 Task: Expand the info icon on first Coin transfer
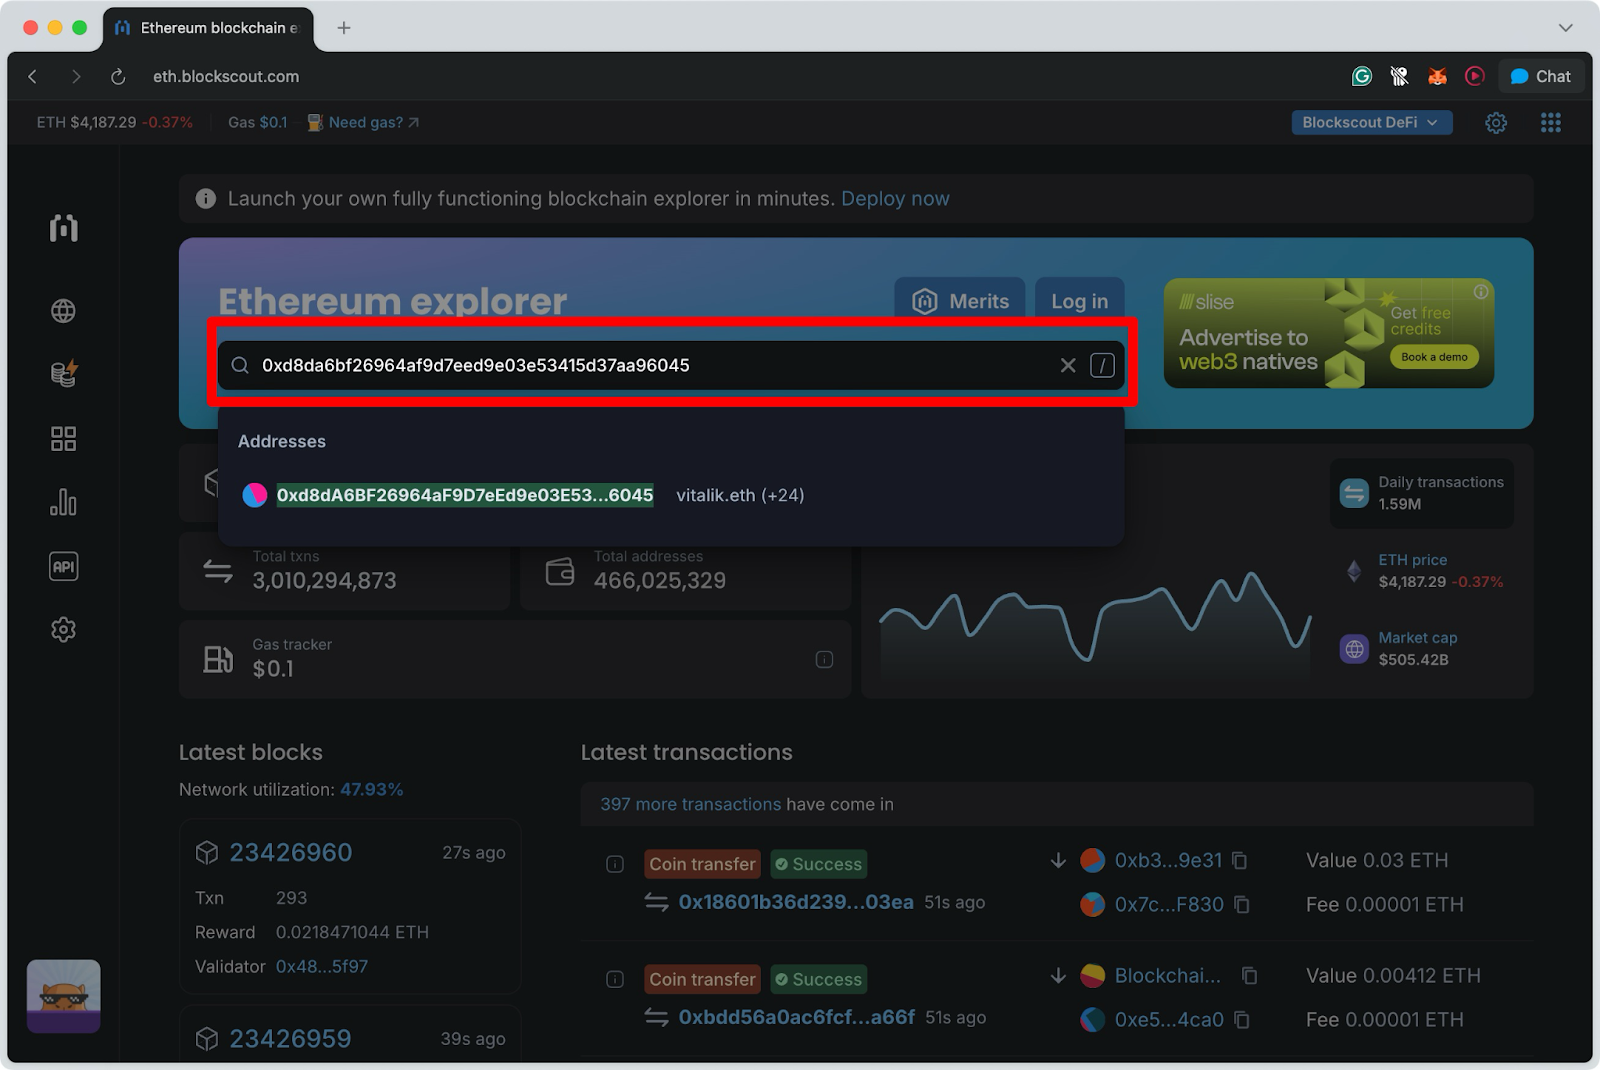click(615, 863)
